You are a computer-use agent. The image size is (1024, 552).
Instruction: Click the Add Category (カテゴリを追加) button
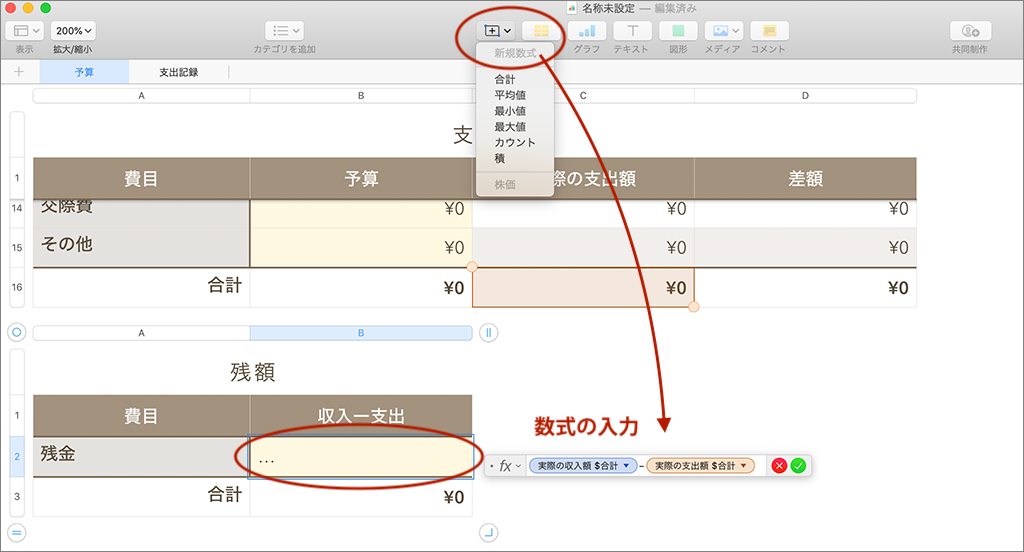[x=284, y=31]
